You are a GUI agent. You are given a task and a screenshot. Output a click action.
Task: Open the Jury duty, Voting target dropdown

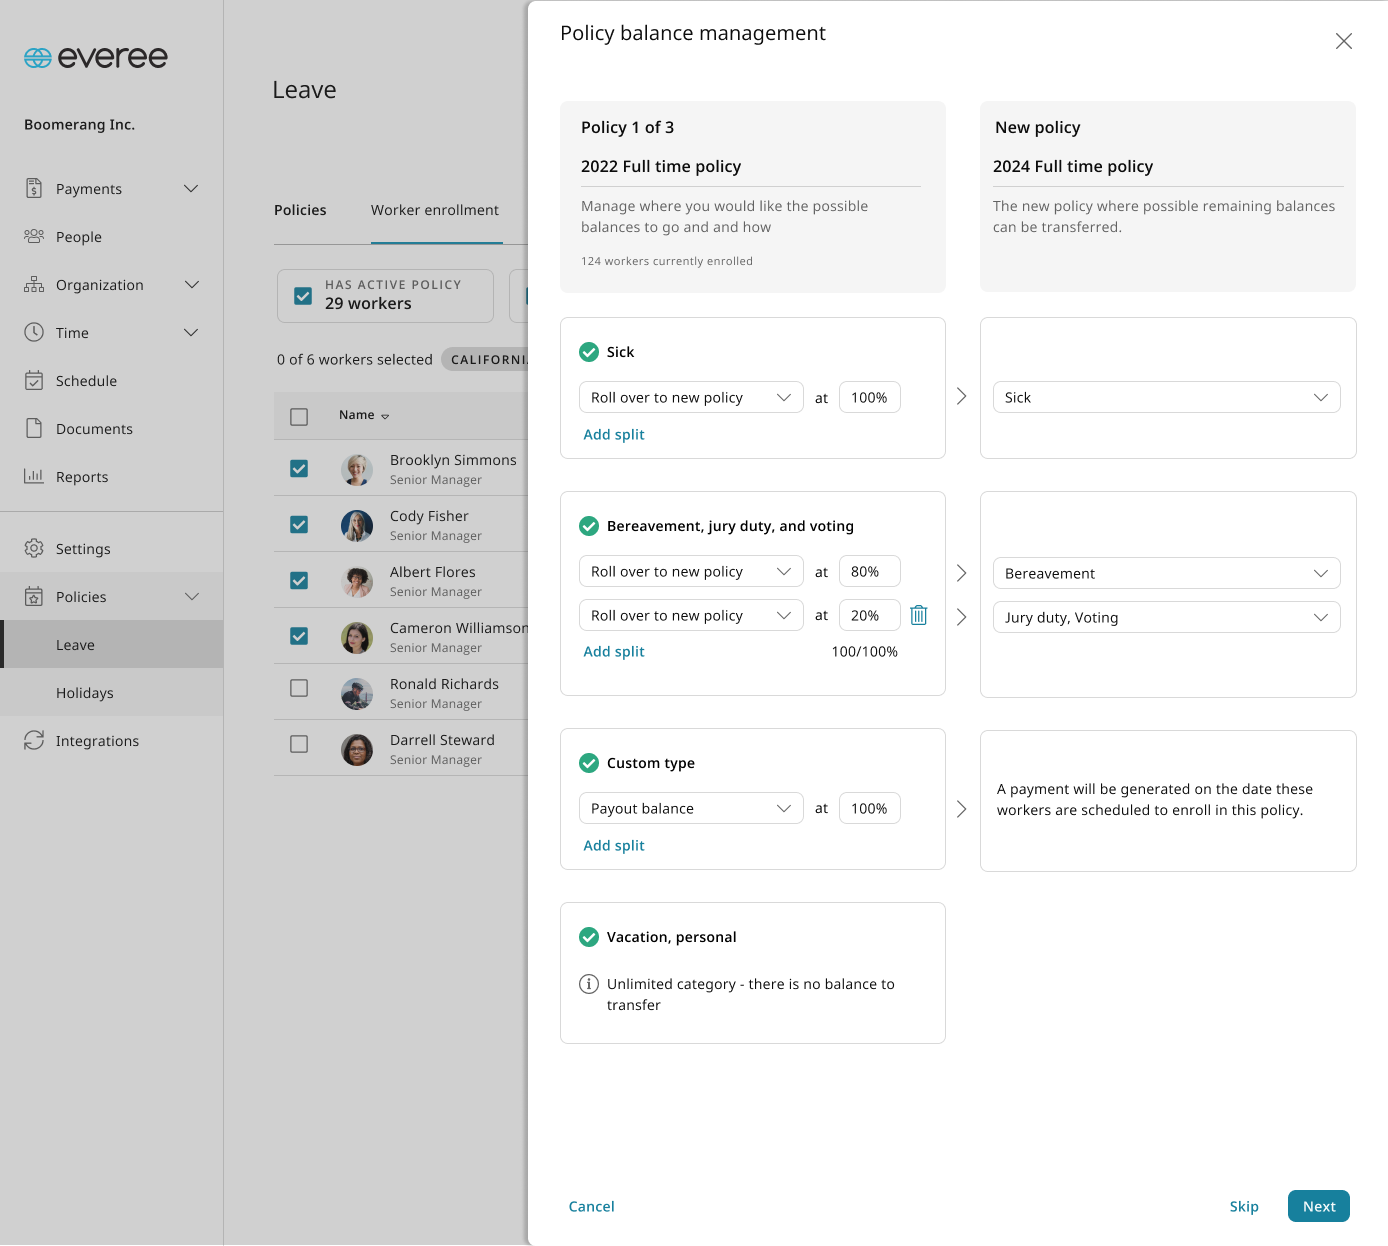[1167, 617]
